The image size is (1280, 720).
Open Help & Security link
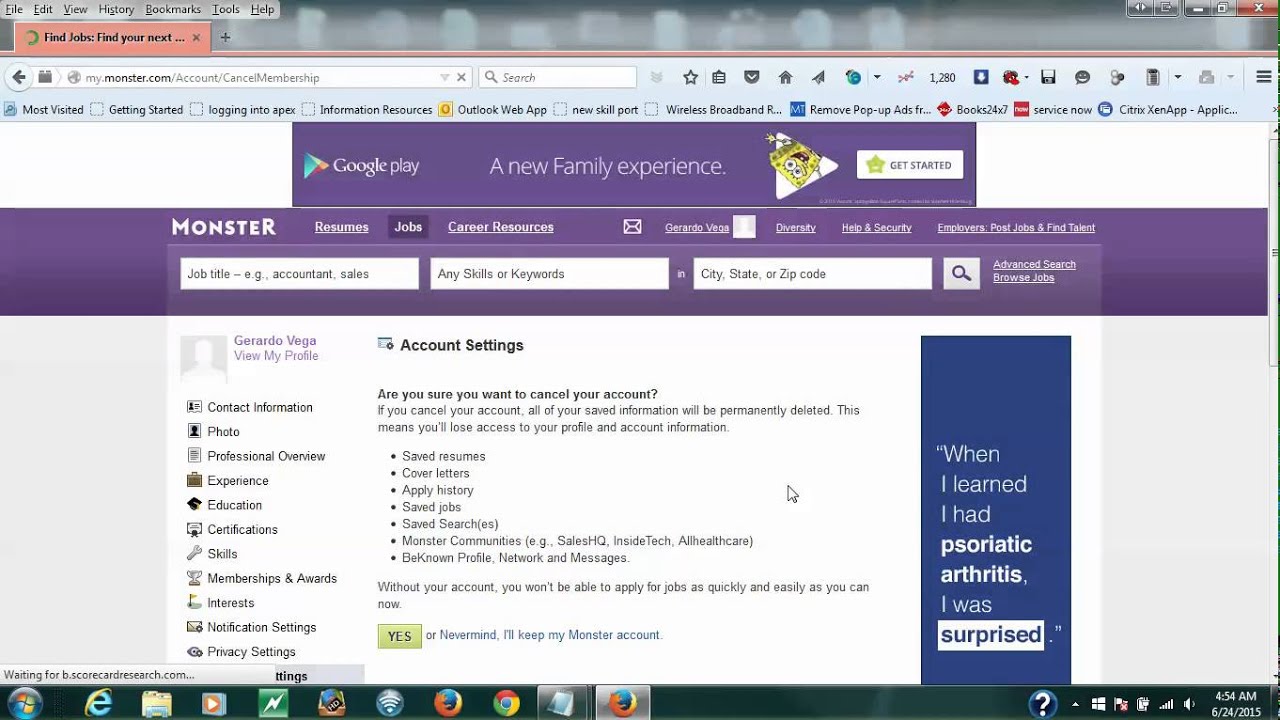876,228
